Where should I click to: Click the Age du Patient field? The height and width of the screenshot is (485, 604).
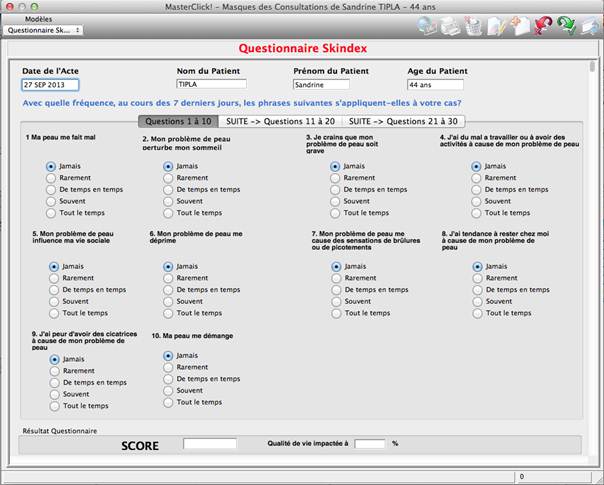click(x=435, y=84)
